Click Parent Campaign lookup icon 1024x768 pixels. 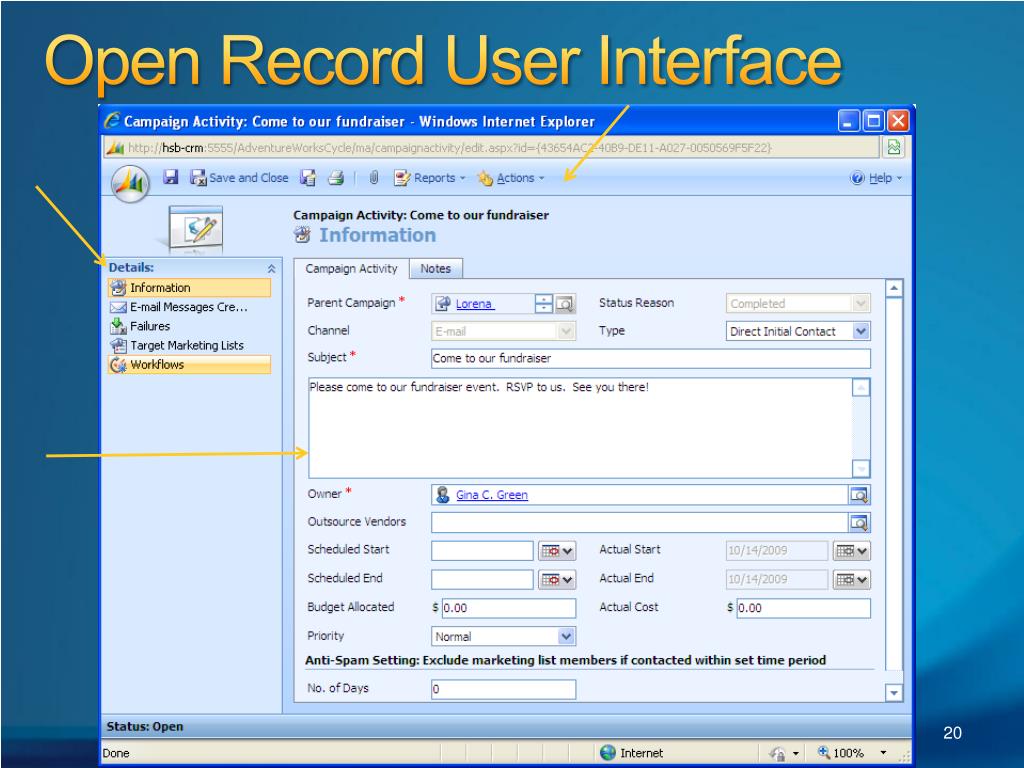(x=565, y=304)
